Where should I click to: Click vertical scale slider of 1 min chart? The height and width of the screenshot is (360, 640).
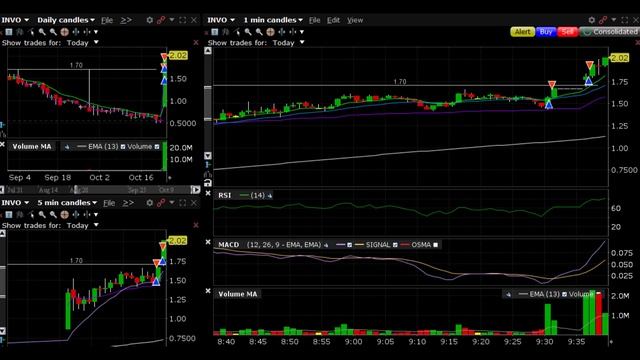click(208, 103)
